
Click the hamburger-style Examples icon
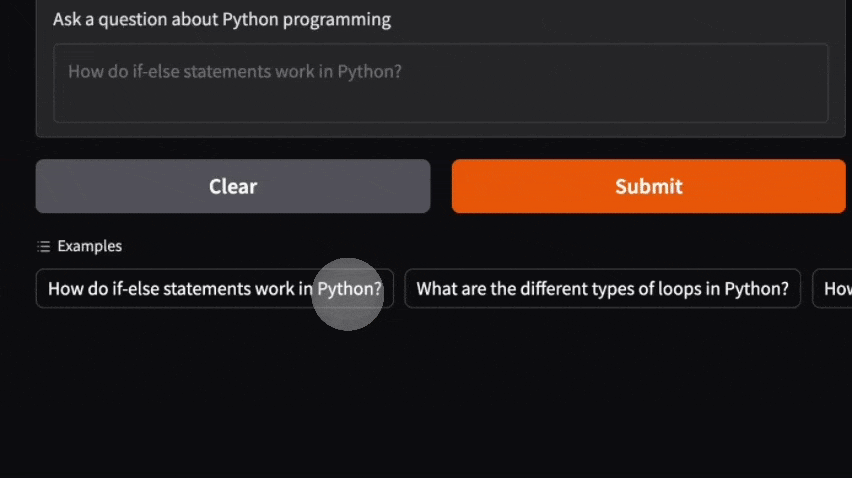[x=43, y=246]
